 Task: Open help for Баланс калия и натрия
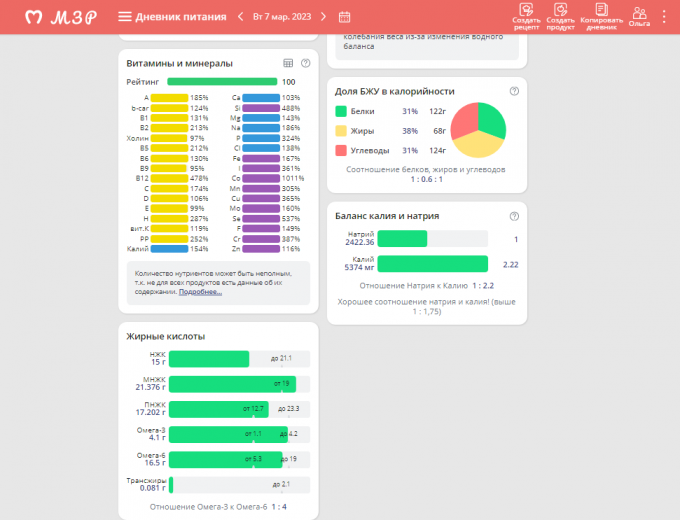514,215
